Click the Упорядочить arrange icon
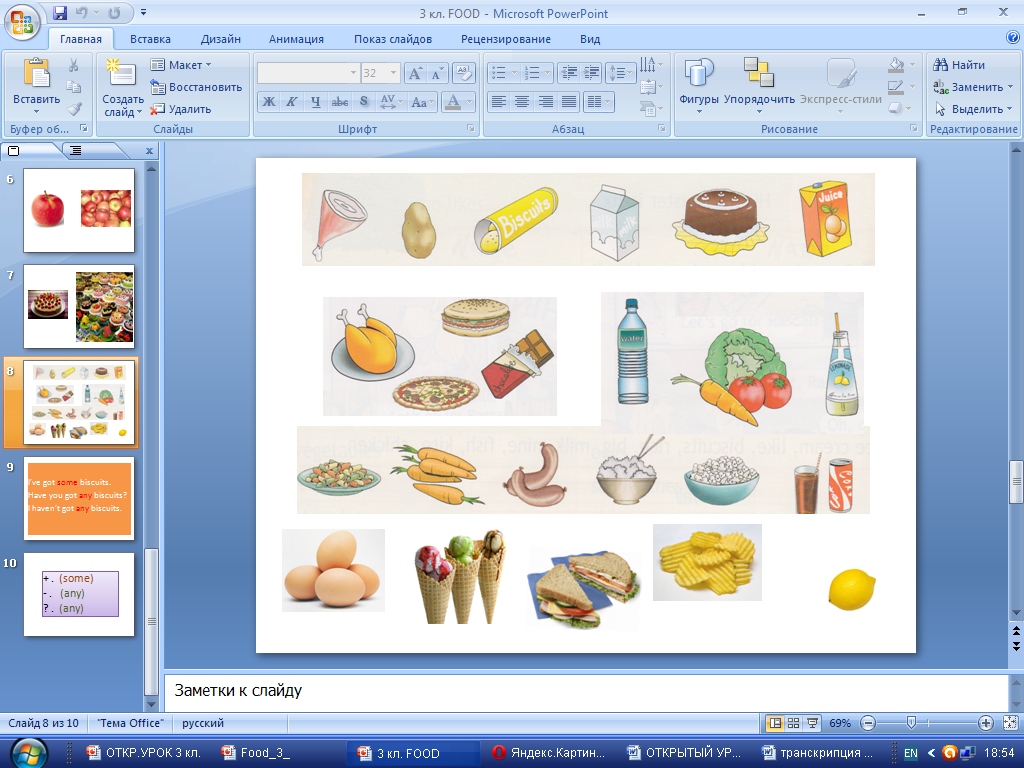This screenshot has width=1024, height=768. (x=759, y=74)
